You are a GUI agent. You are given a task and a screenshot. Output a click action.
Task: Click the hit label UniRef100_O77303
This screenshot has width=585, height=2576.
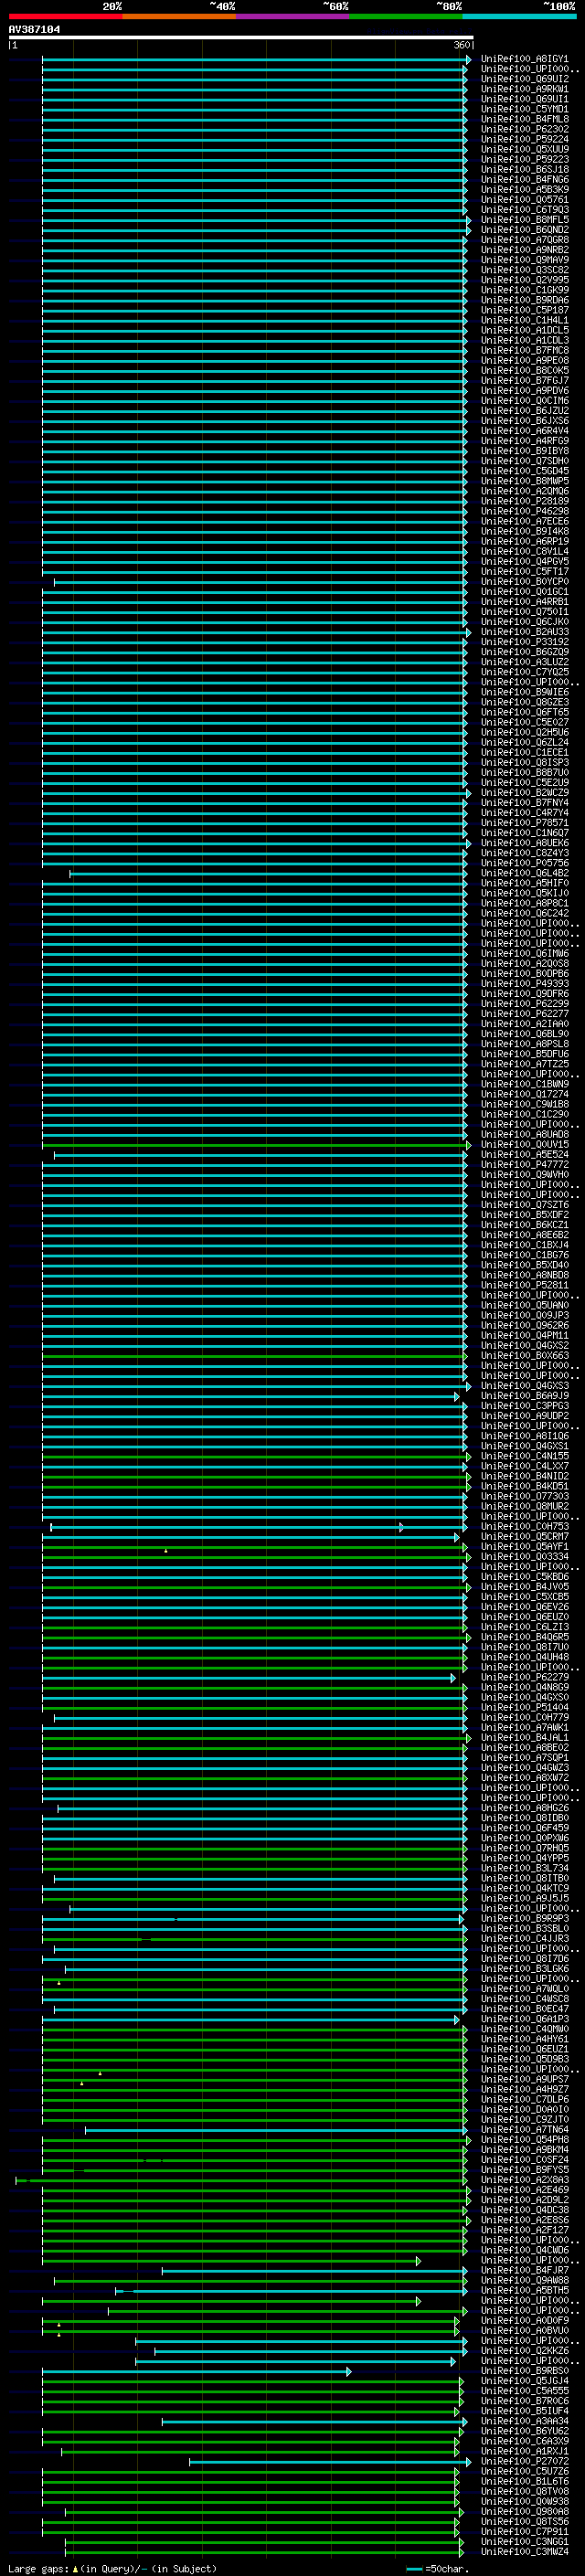[x=525, y=1497]
